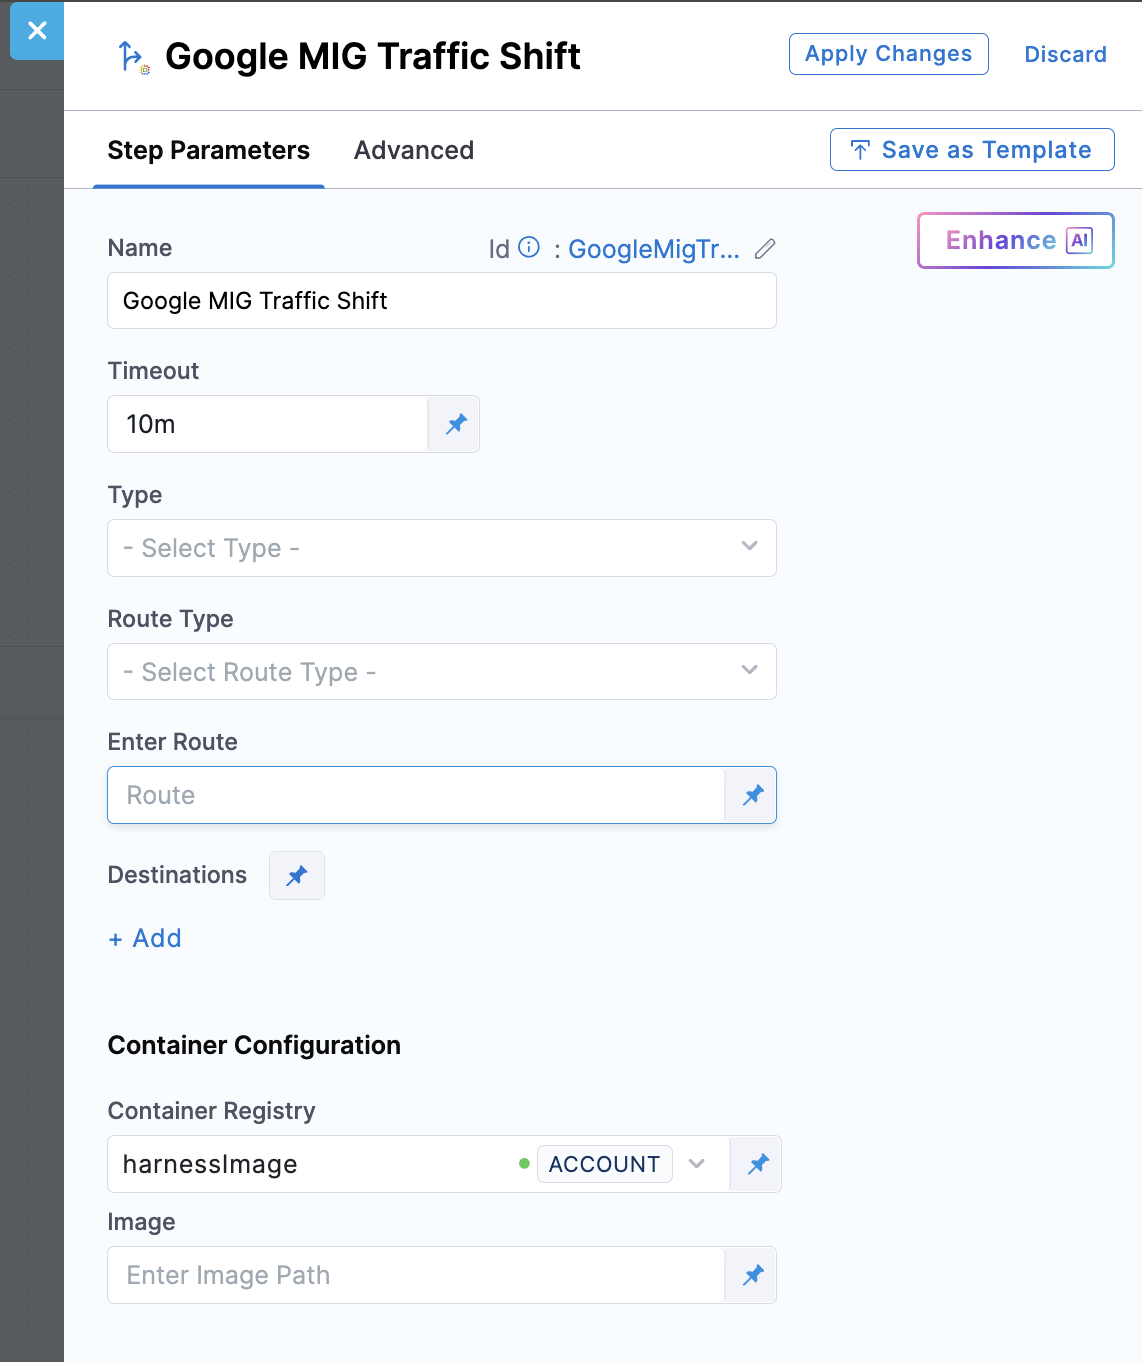Viewport: 1142px width, 1362px height.
Task: Edit the step Id with pencil icon
Action: (x=765, y=249)
